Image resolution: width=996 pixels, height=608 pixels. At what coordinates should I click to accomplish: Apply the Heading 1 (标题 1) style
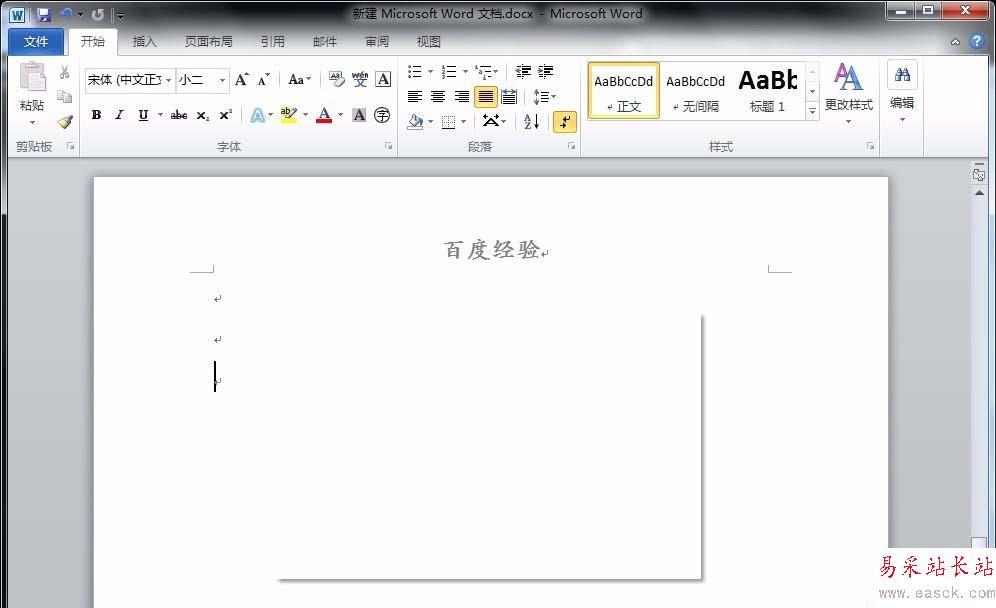768,91
